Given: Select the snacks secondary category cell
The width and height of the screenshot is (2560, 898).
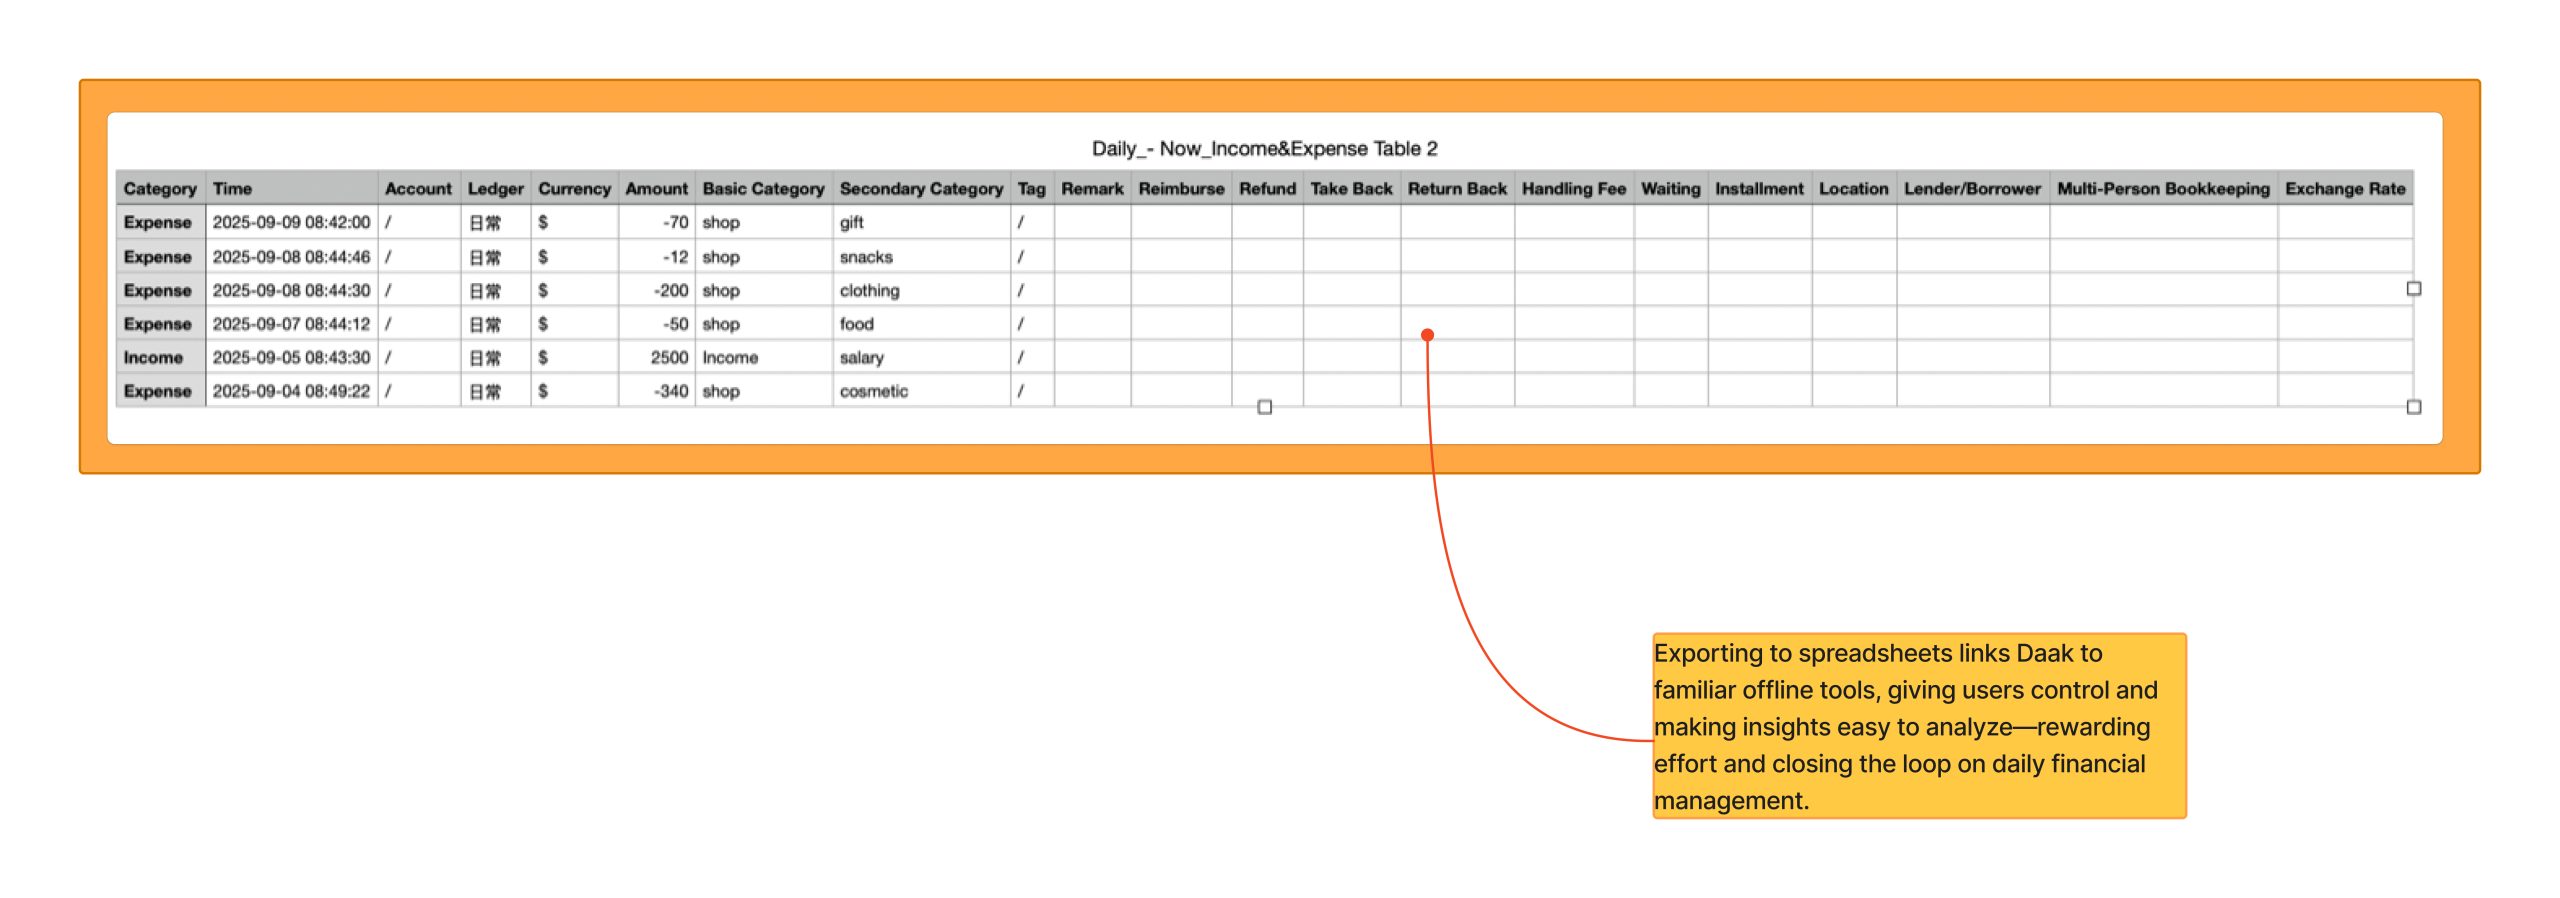Looking at the screenshot, I should pos(921,256).
